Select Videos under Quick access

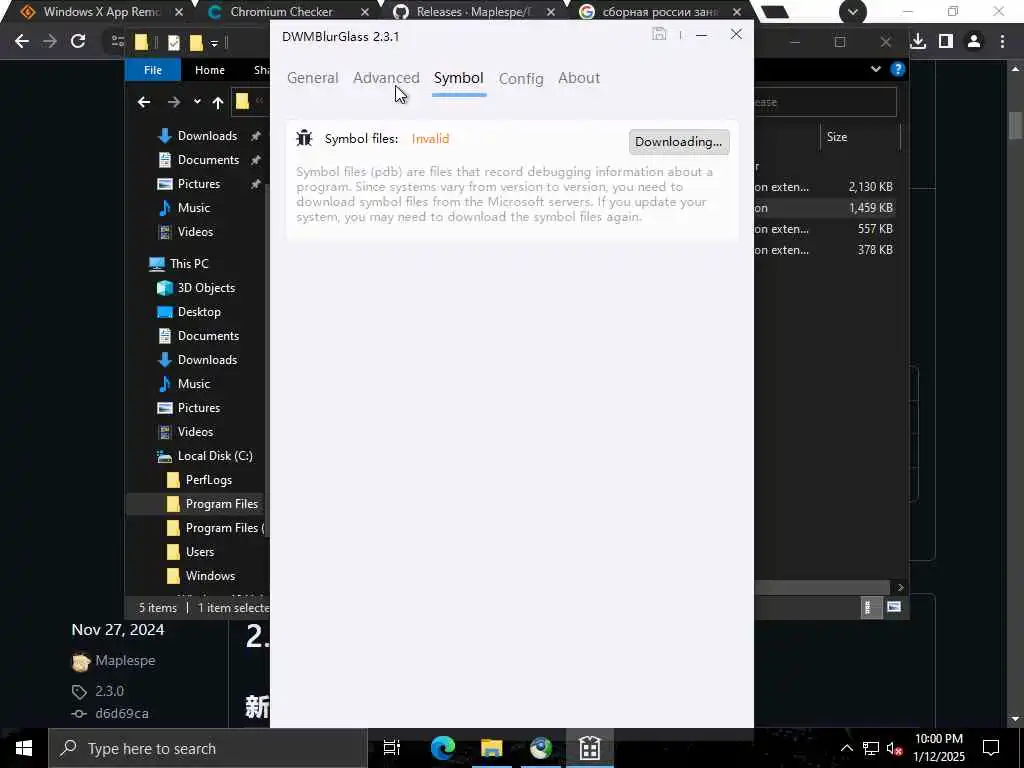[x=195, y=232]
